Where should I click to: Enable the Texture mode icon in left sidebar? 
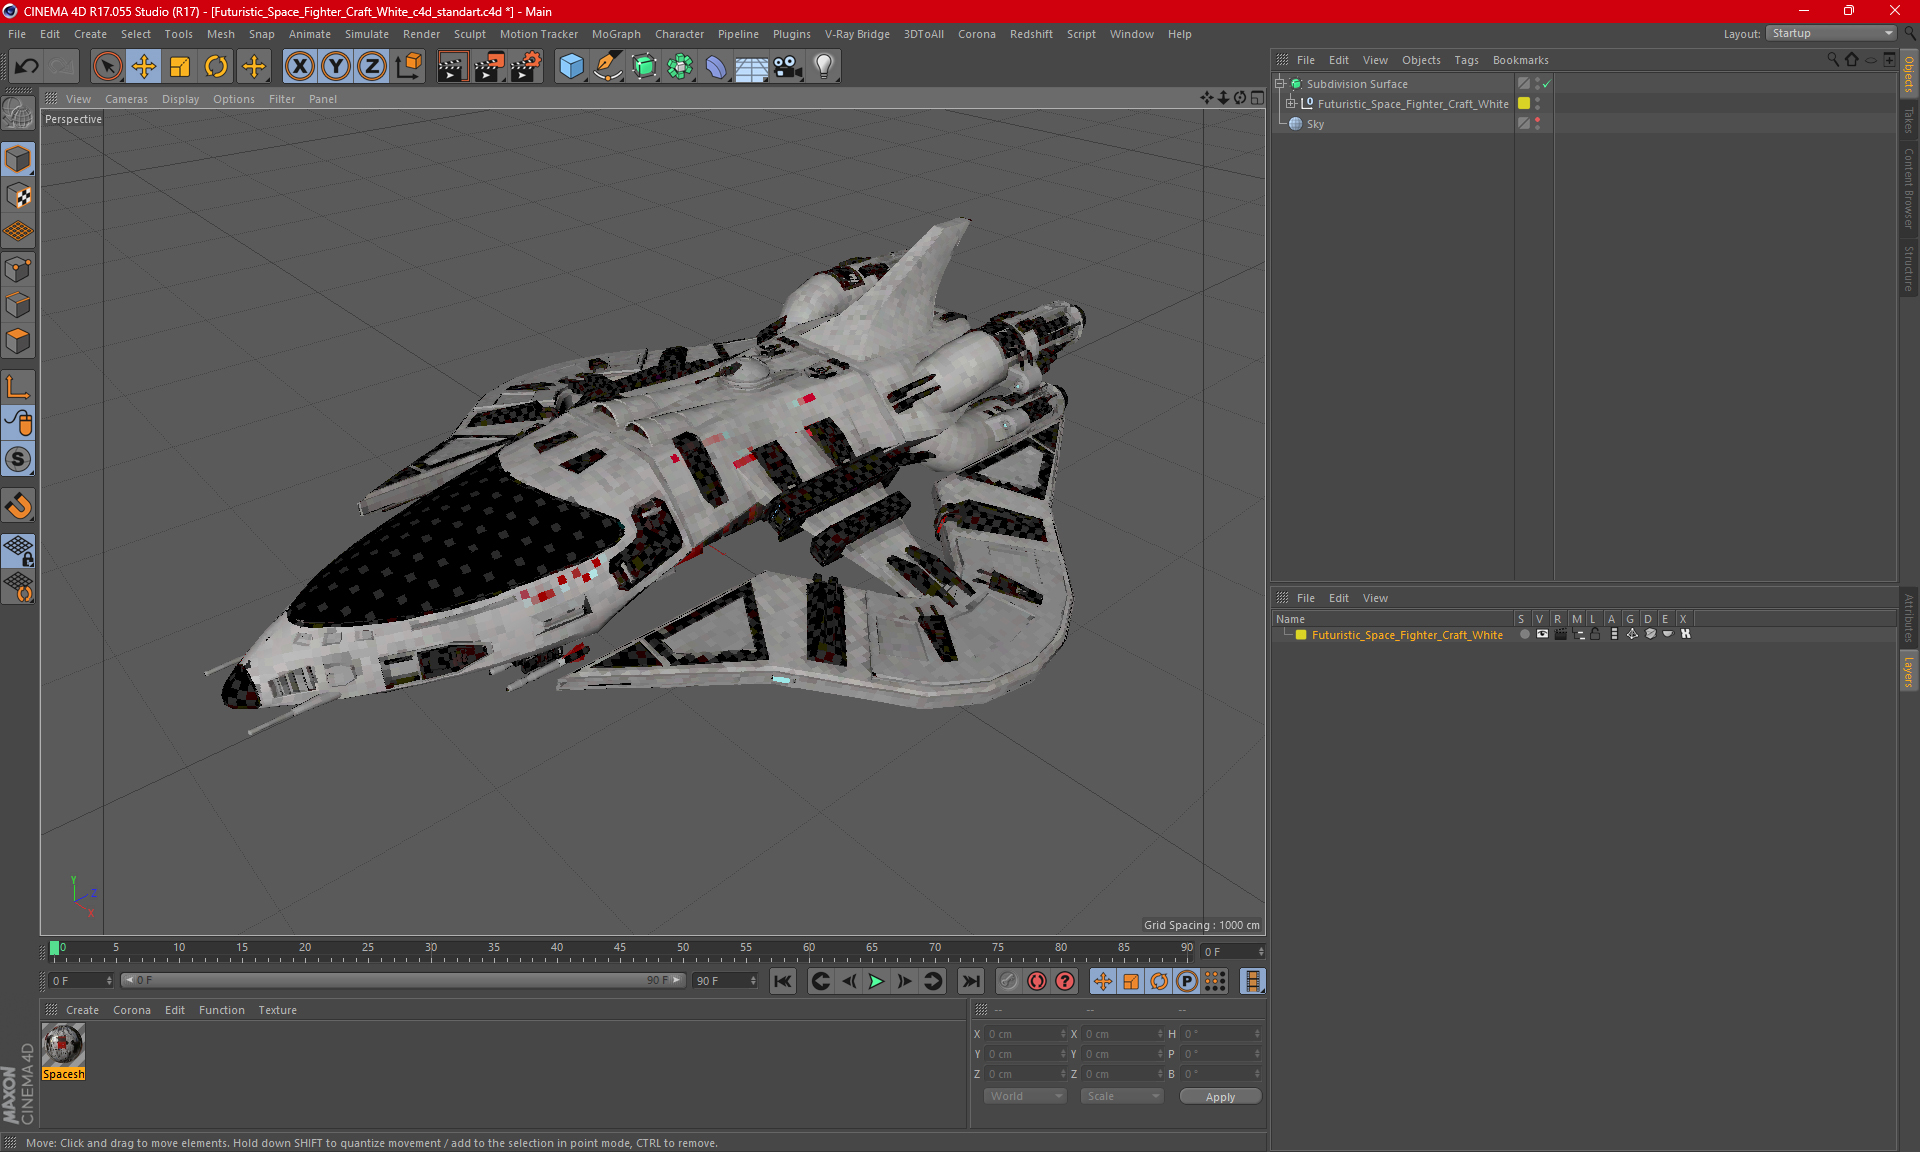[18, 196]
